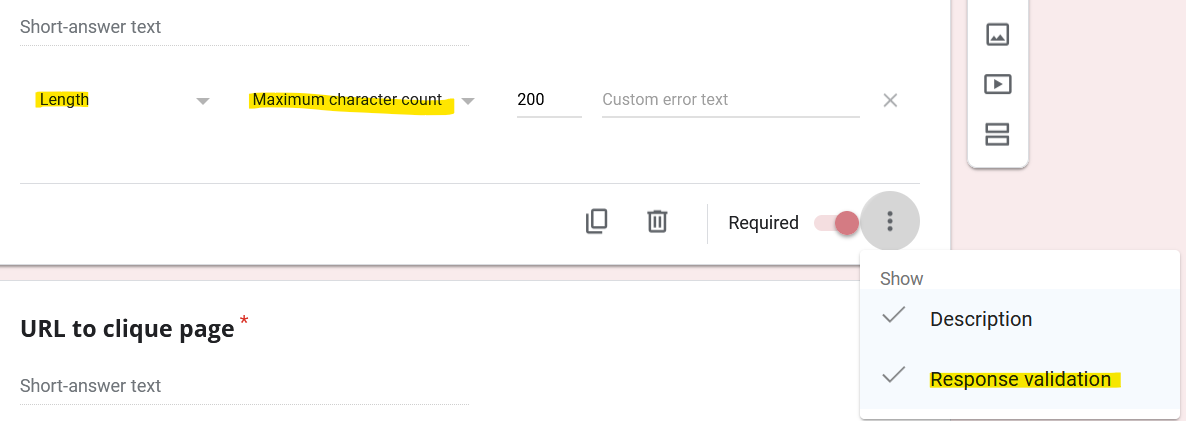This screenshot has height=421, width=1186.
Task: Select Description in the Show menu
Action: [x=981, y=320]
